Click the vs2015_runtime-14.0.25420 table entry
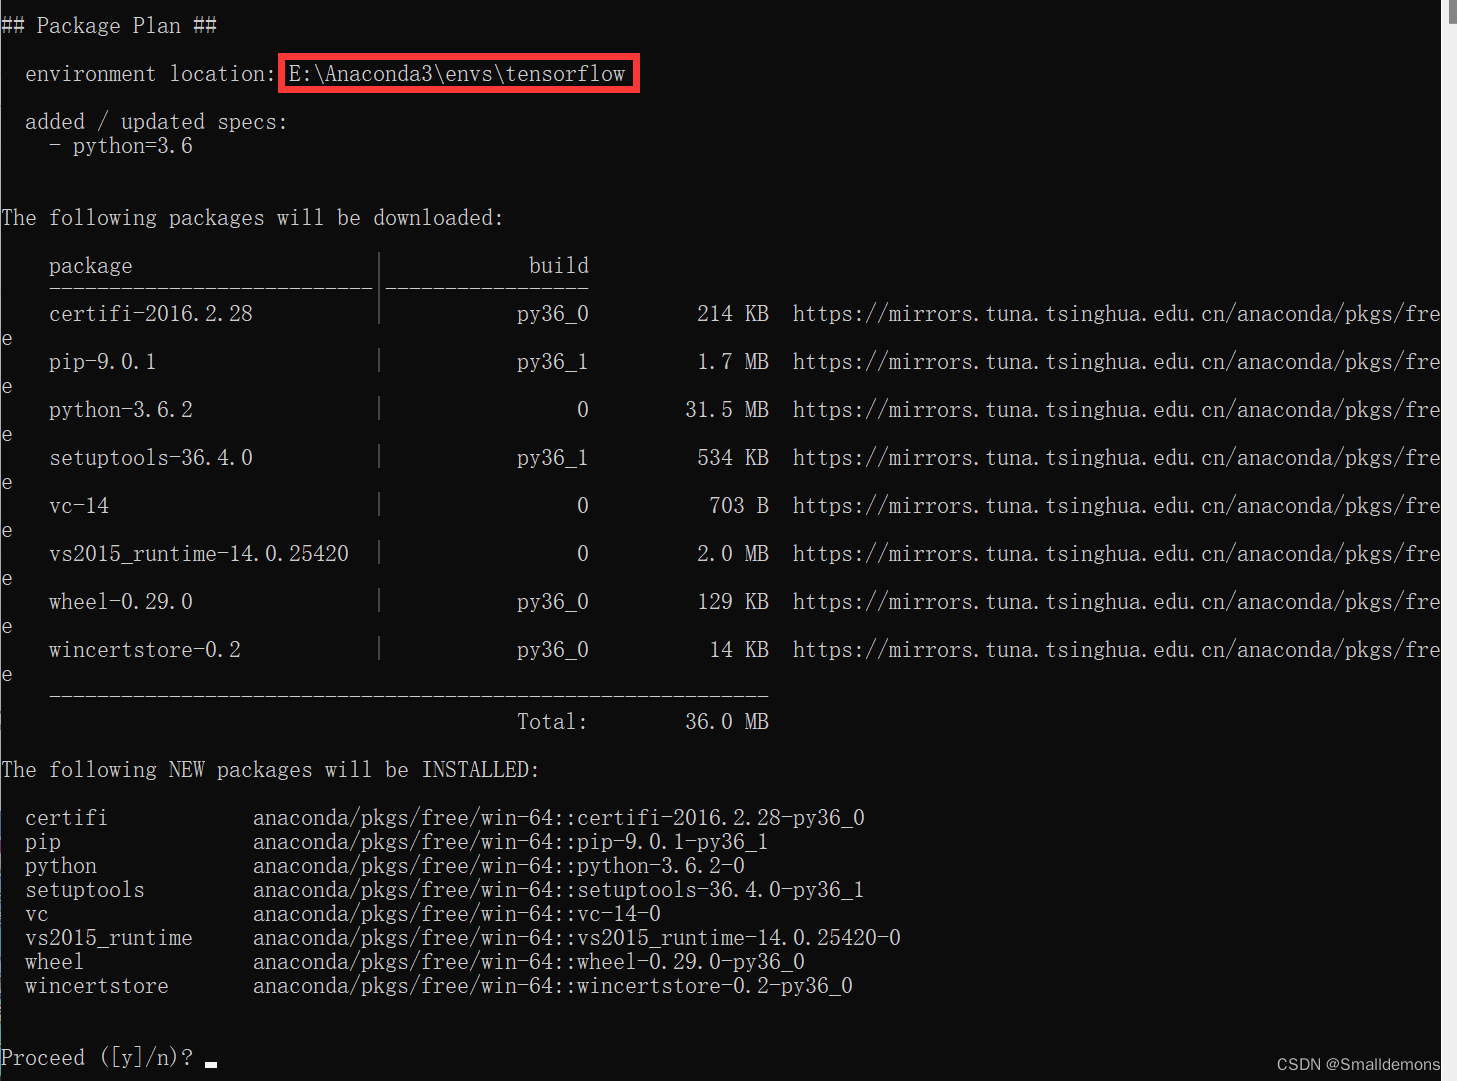The image size is (1457, 1081). pyautogui.click(x=199, y=554)
